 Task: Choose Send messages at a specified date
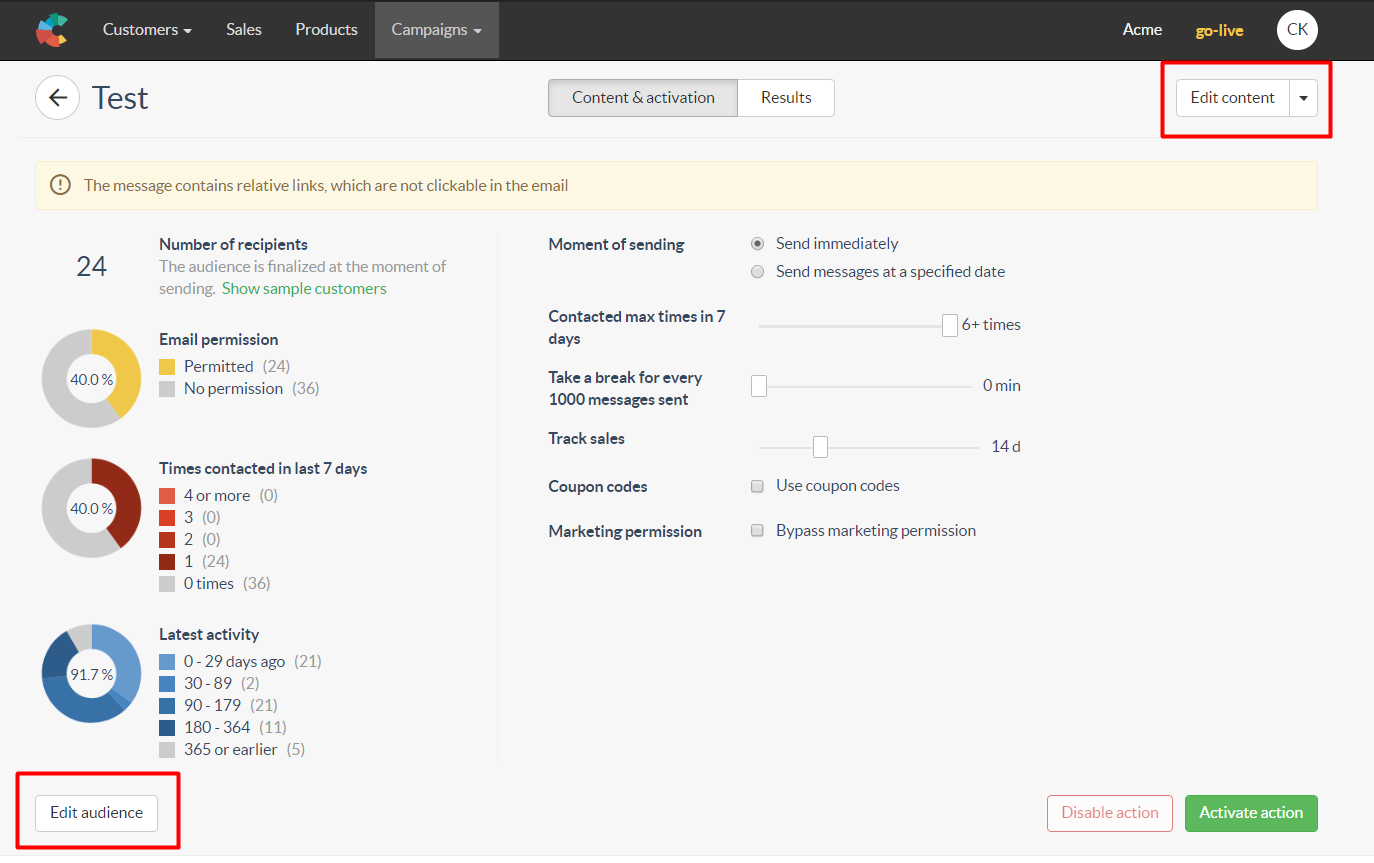click(x=757, y=272)
